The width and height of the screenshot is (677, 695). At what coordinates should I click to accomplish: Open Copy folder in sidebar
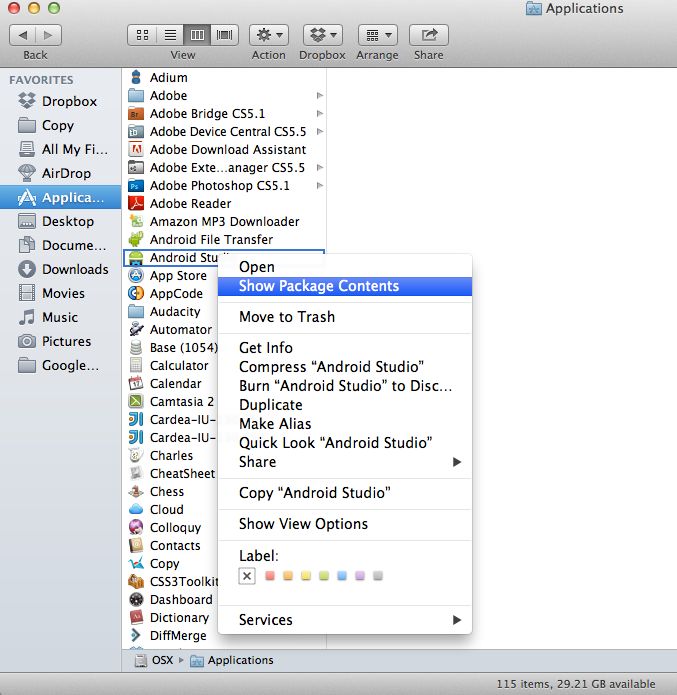pos(60,125)
